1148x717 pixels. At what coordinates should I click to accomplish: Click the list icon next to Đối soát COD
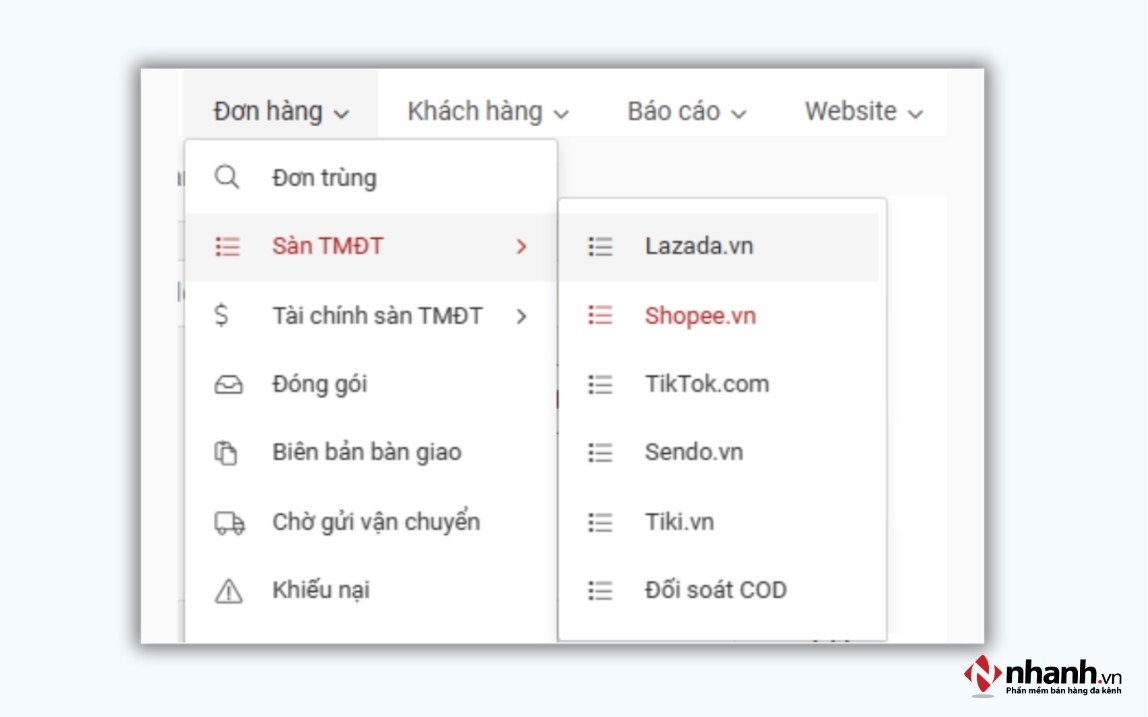(x=600, y=590)
